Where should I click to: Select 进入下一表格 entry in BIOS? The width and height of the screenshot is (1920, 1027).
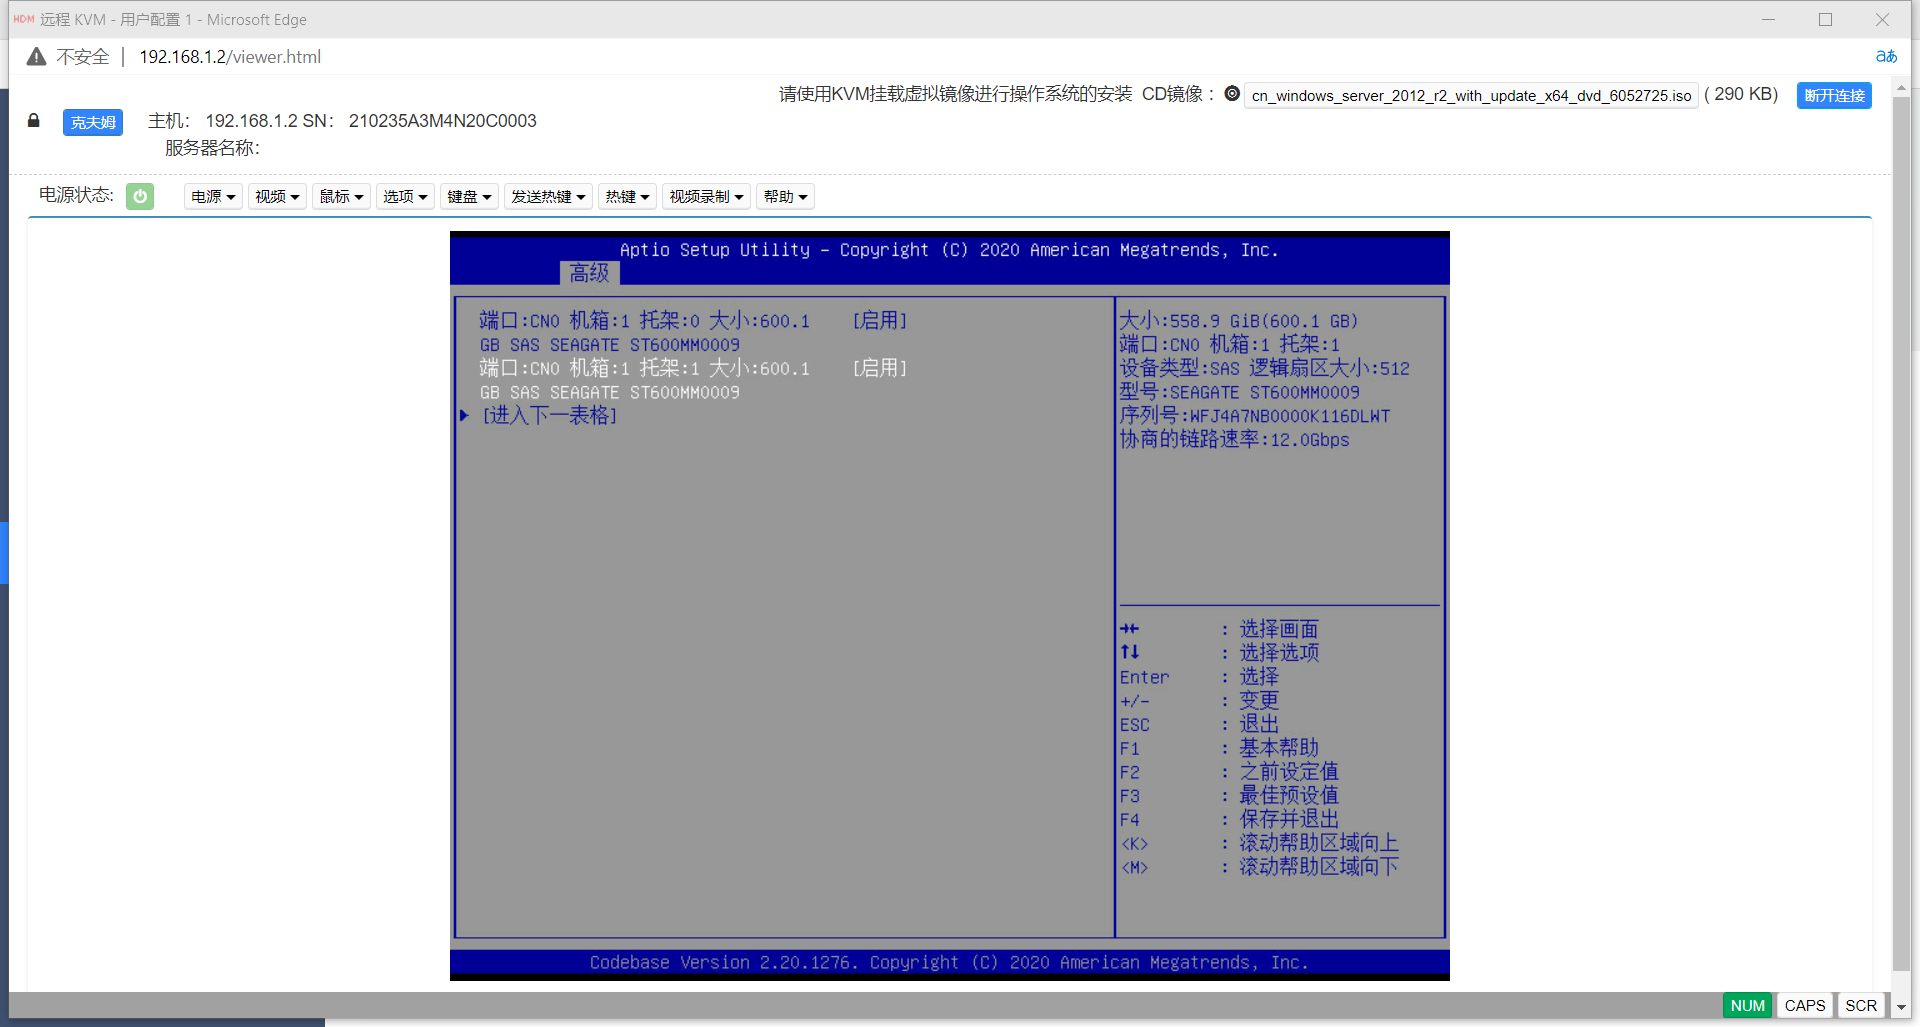(549, 415)
